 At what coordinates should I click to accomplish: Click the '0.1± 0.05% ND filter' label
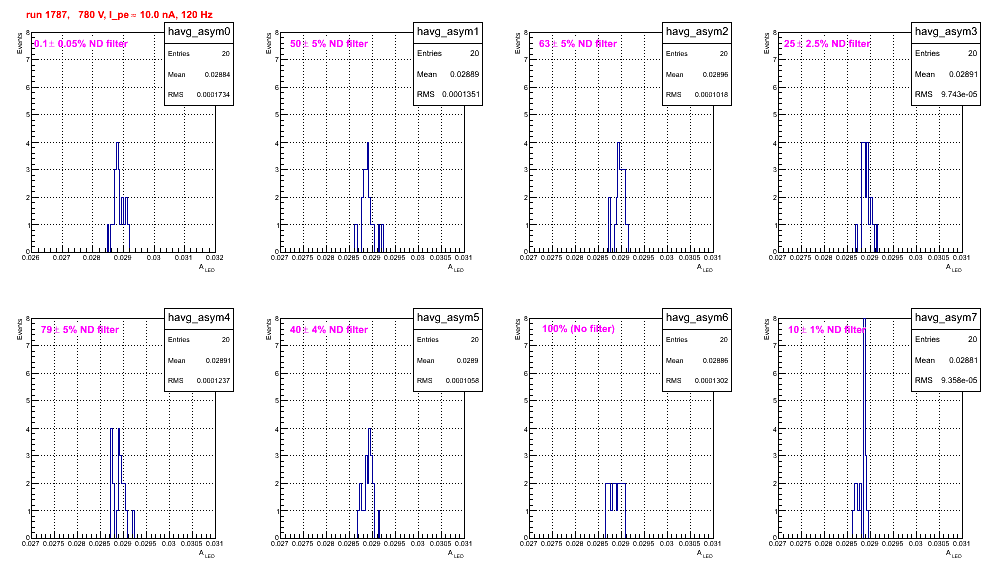click(81, 44)
